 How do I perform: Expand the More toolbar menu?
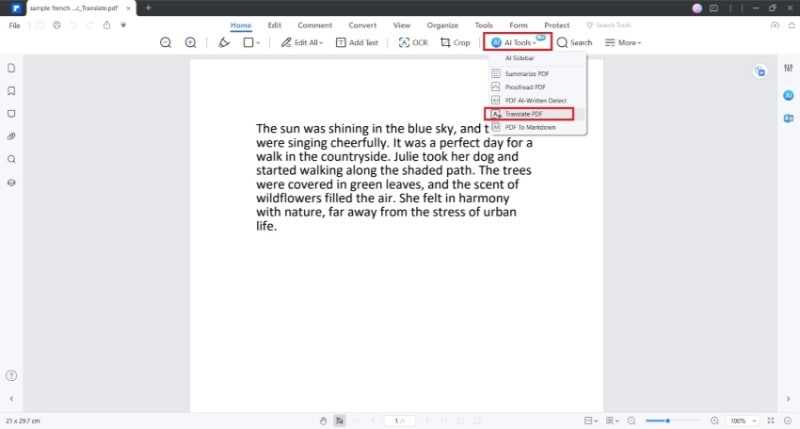point(622,42)
